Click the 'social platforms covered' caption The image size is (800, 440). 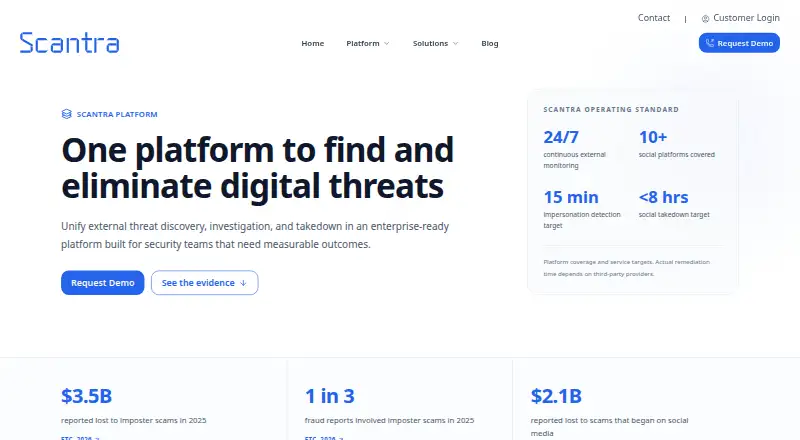(x=677, y=155)
